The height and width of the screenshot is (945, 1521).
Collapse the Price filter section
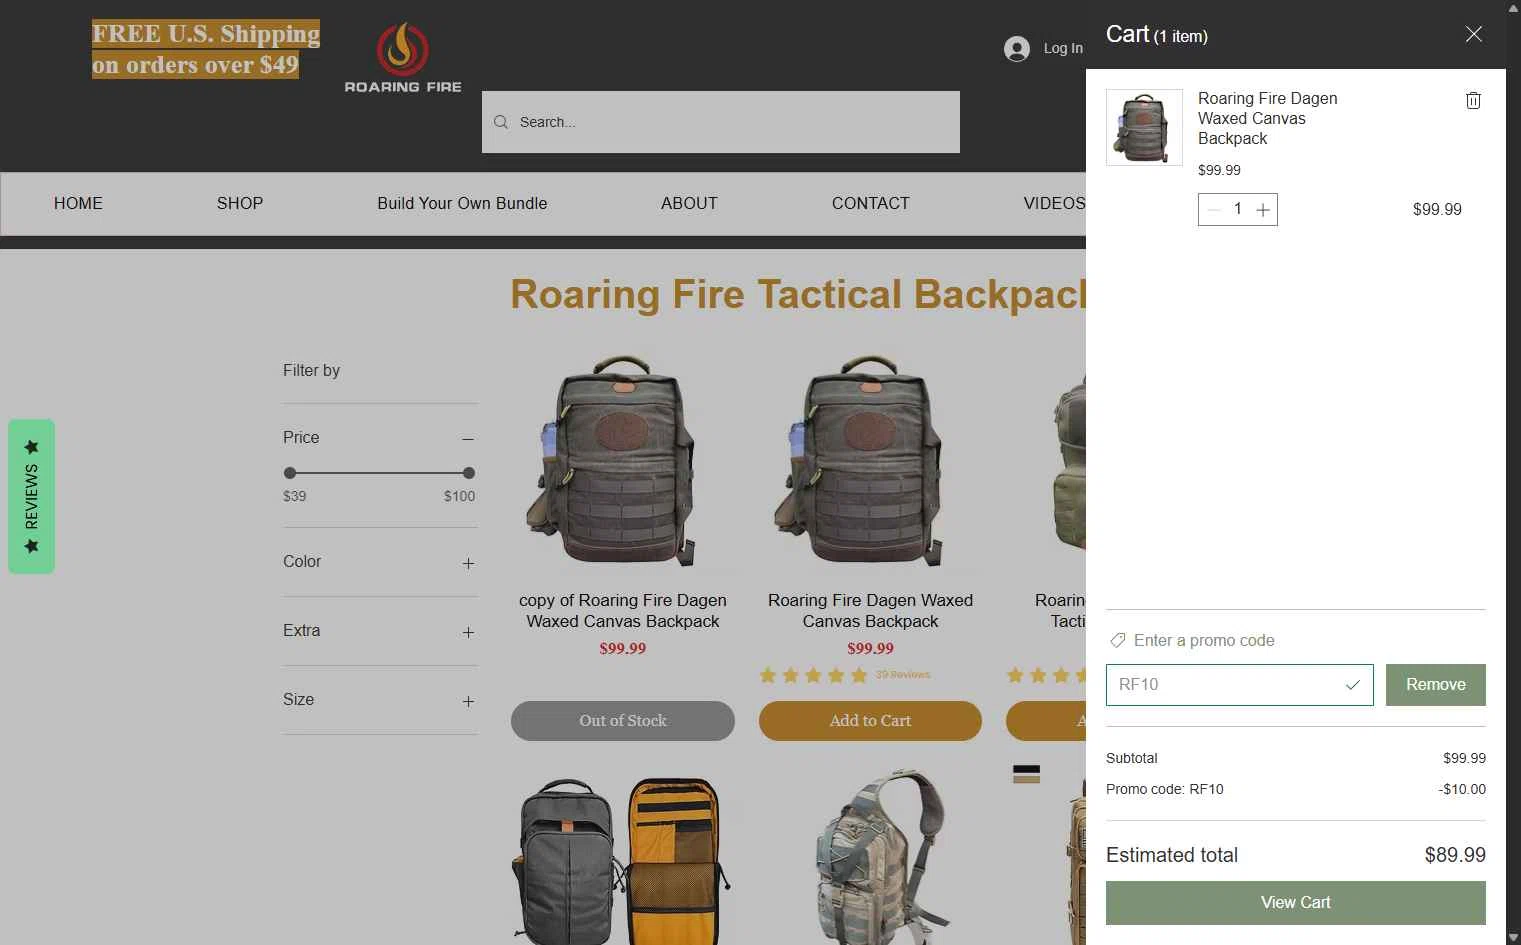click(468, 439)
